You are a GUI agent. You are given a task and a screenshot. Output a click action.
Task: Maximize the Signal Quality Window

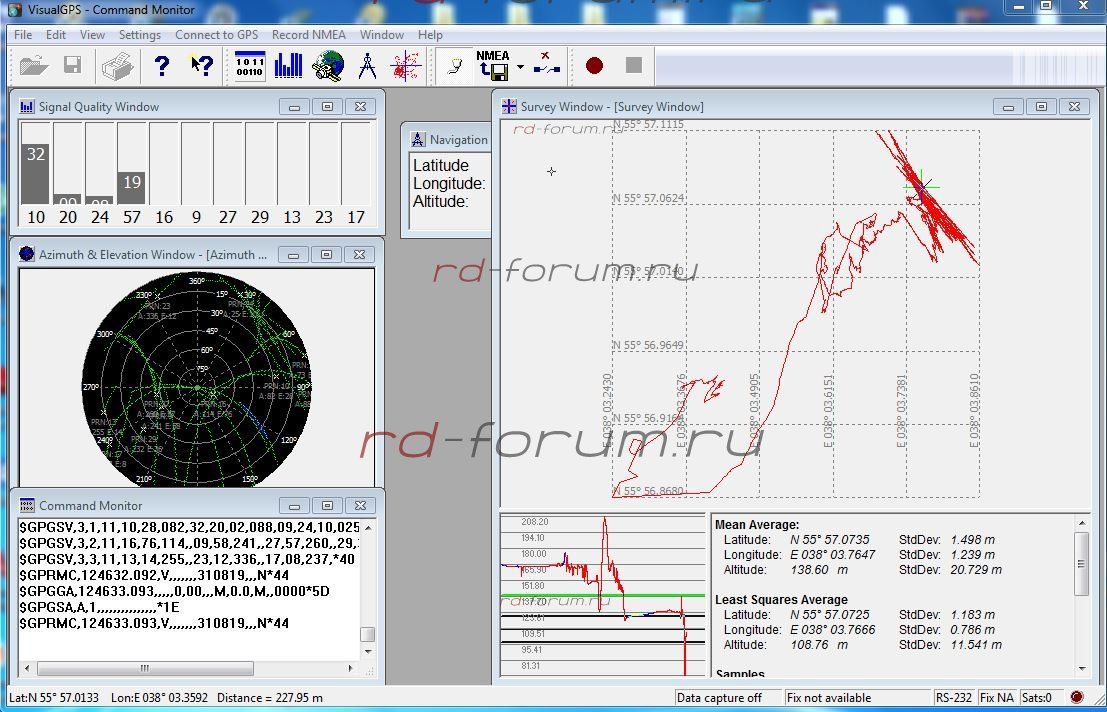click(x=326, y=106)
